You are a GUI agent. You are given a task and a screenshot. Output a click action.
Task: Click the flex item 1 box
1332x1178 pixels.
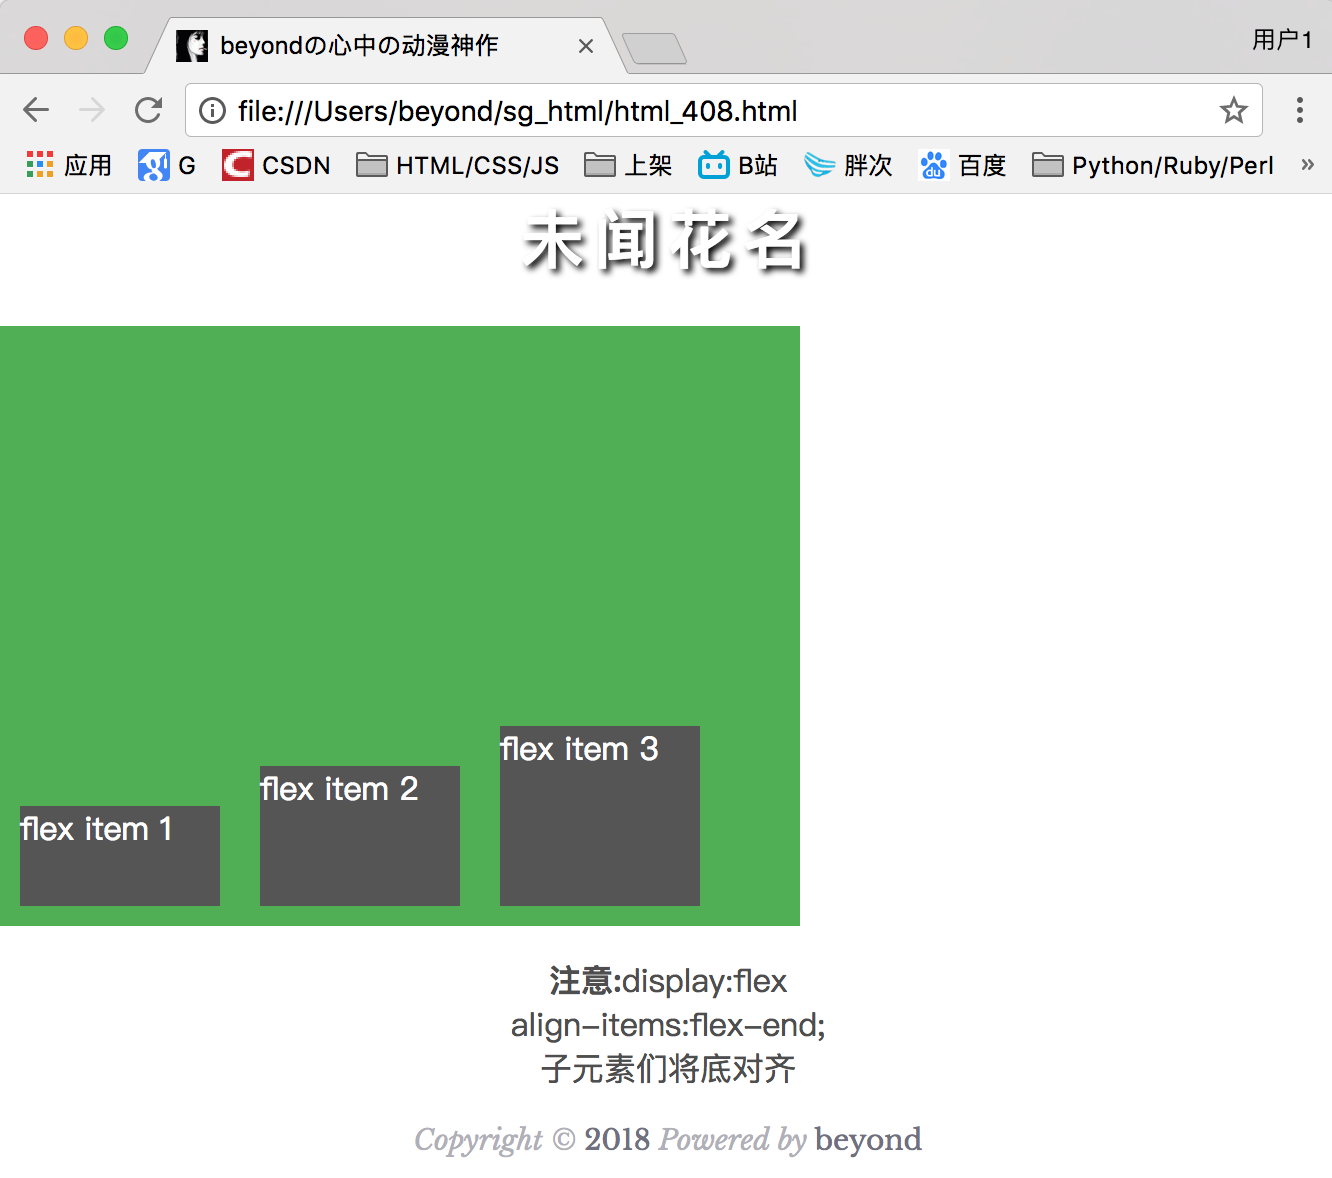coord(120,856)
